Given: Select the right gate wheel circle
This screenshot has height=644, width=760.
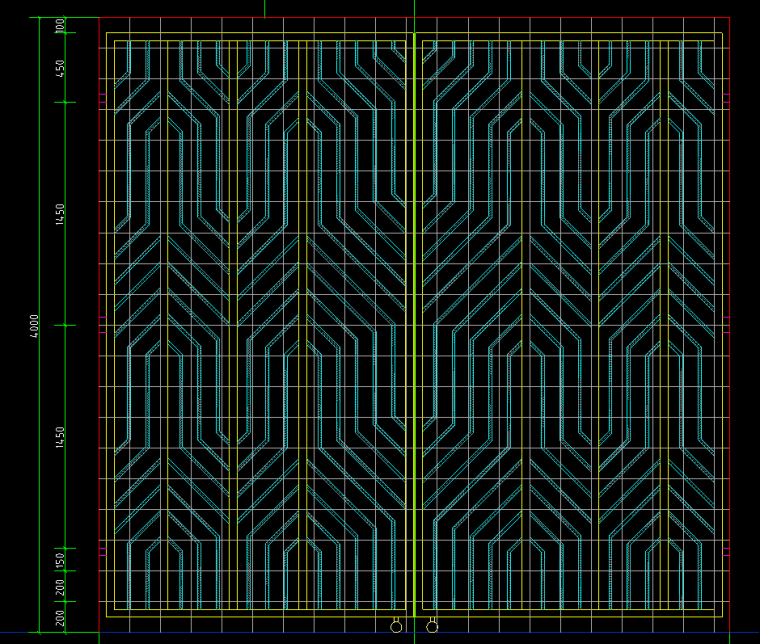Looking at the screenshot, I should pos(432,627).
